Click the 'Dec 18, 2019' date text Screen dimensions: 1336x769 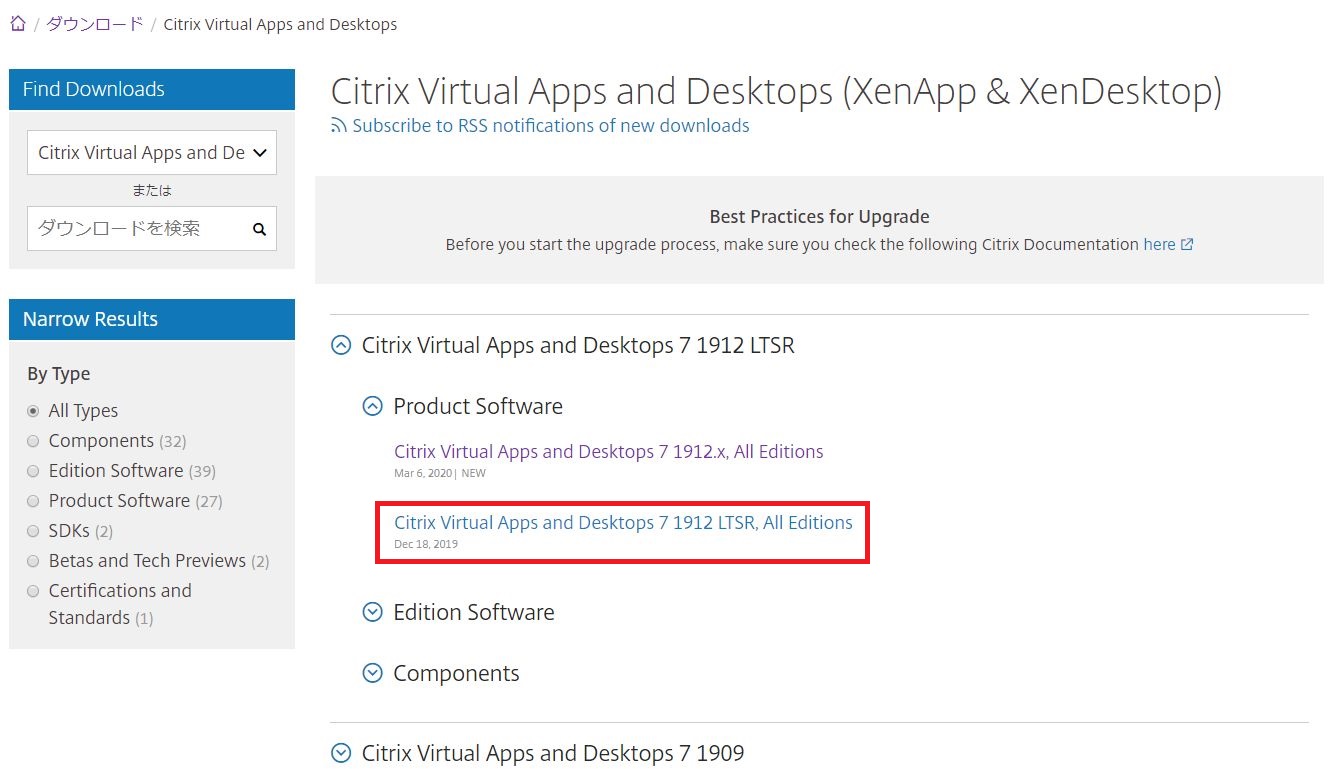[426, 544]
